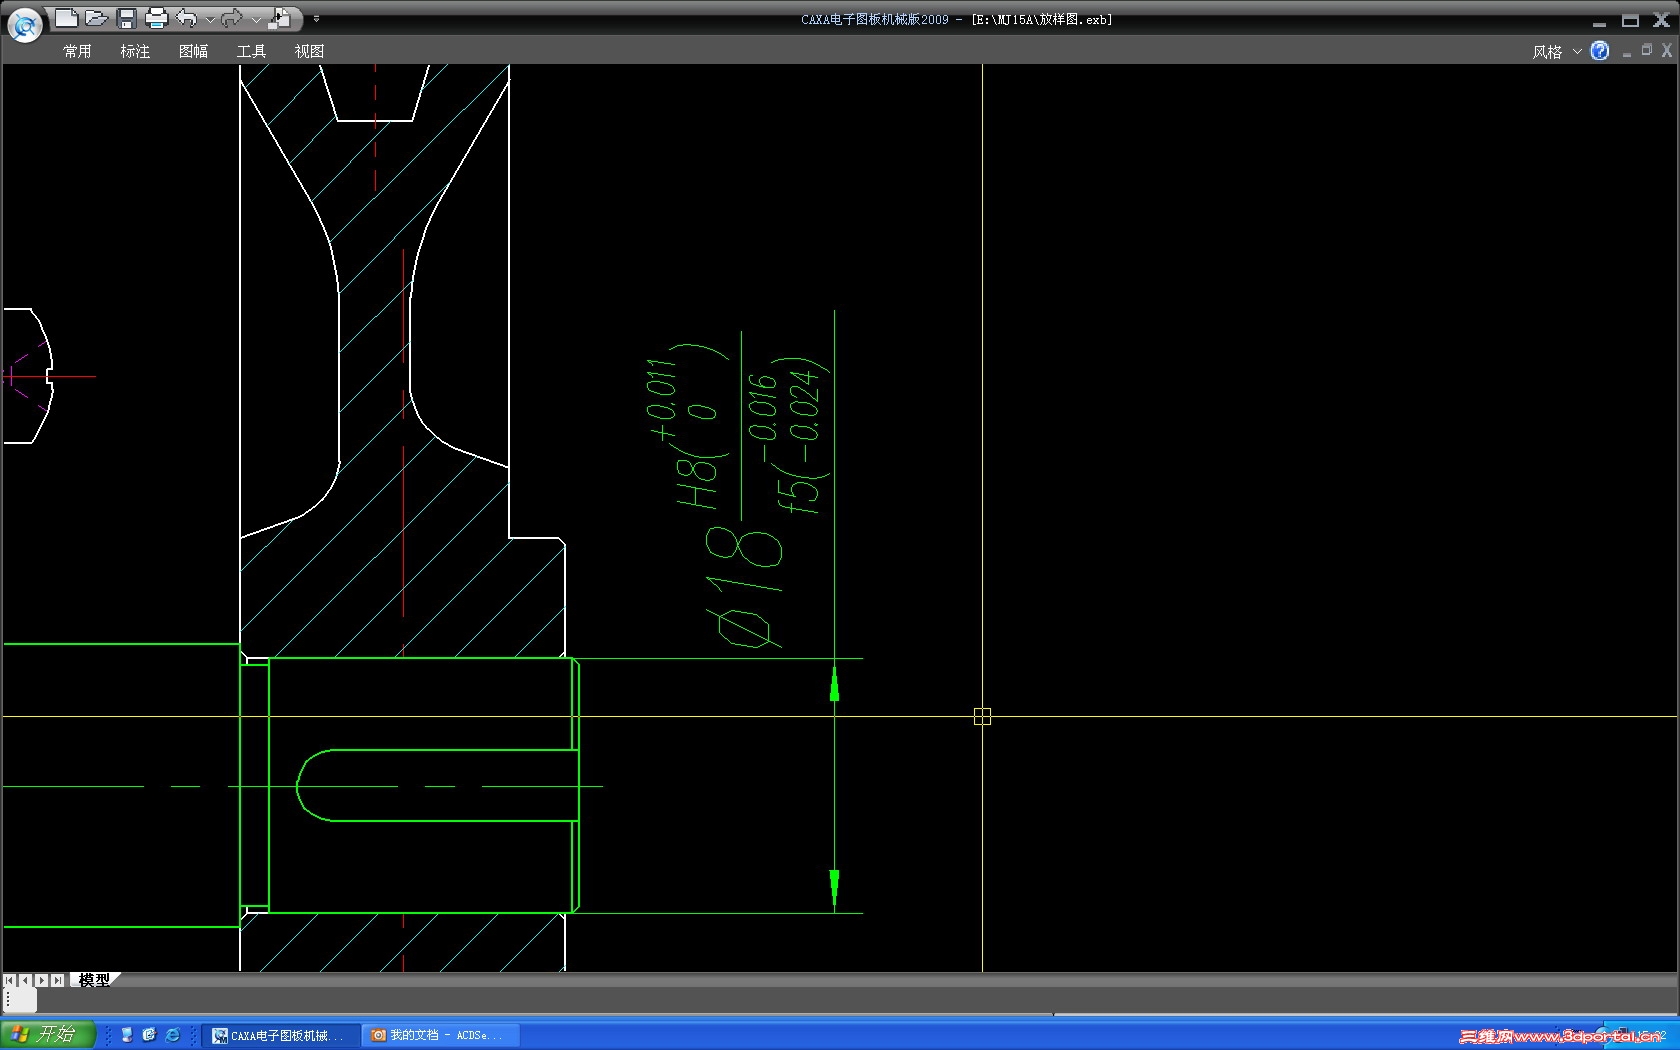Switch to the 工具 ribbon tab
Image resolution: width=1680 pixels, height=1050 pixels.
(251, 51)
